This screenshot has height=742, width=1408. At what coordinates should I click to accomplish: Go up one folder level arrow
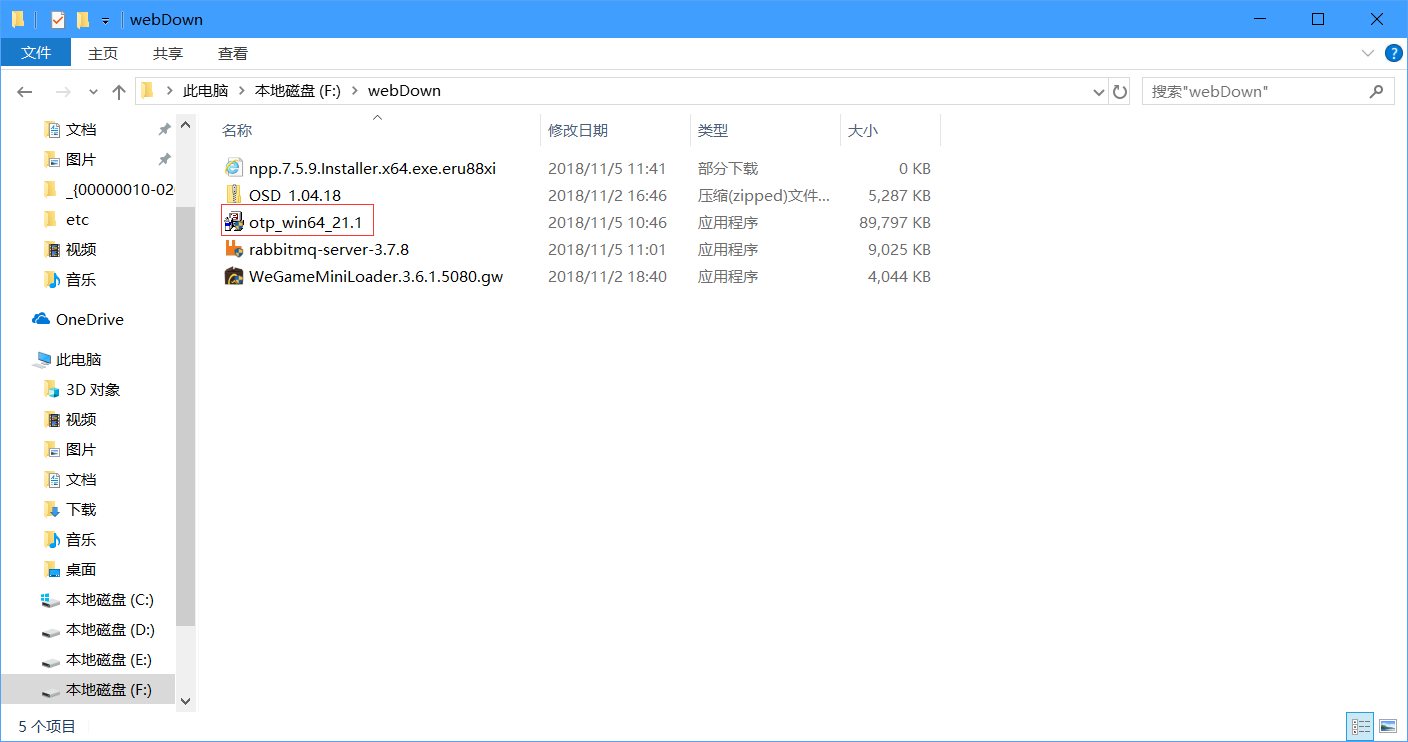coord(119,91)
